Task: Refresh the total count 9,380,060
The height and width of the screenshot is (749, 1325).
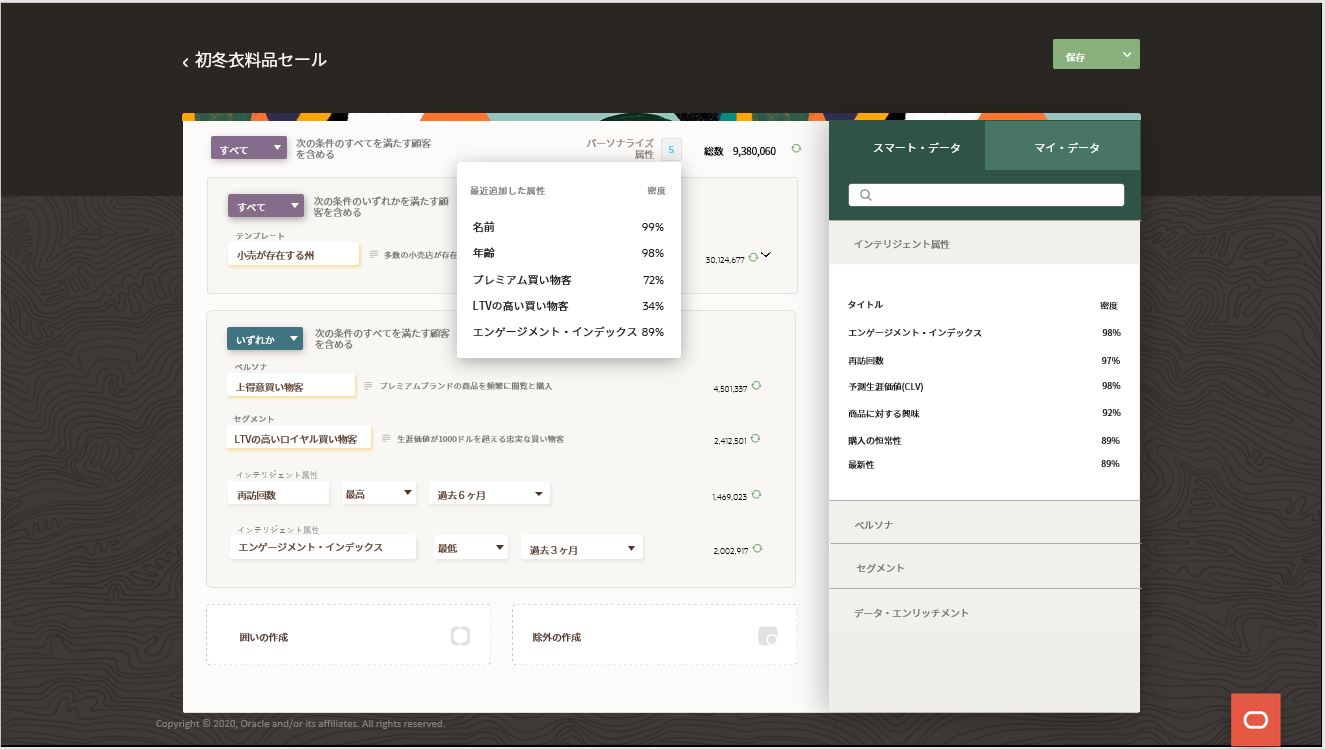Action: tap(796, 149)
